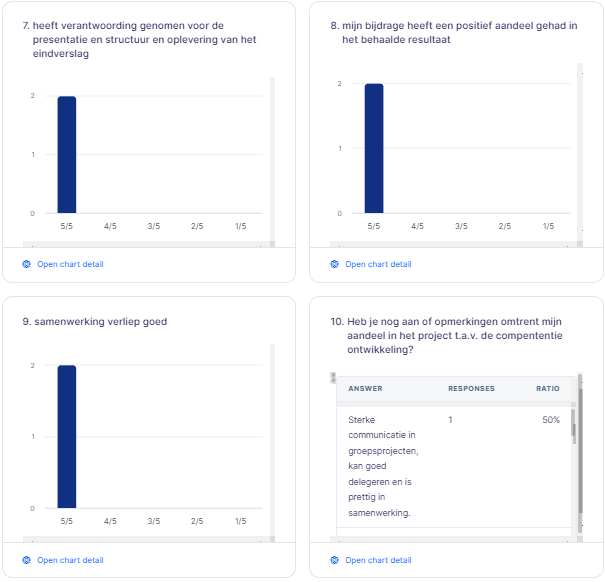Sort table by the ANSWER column header

coord(363,389)
